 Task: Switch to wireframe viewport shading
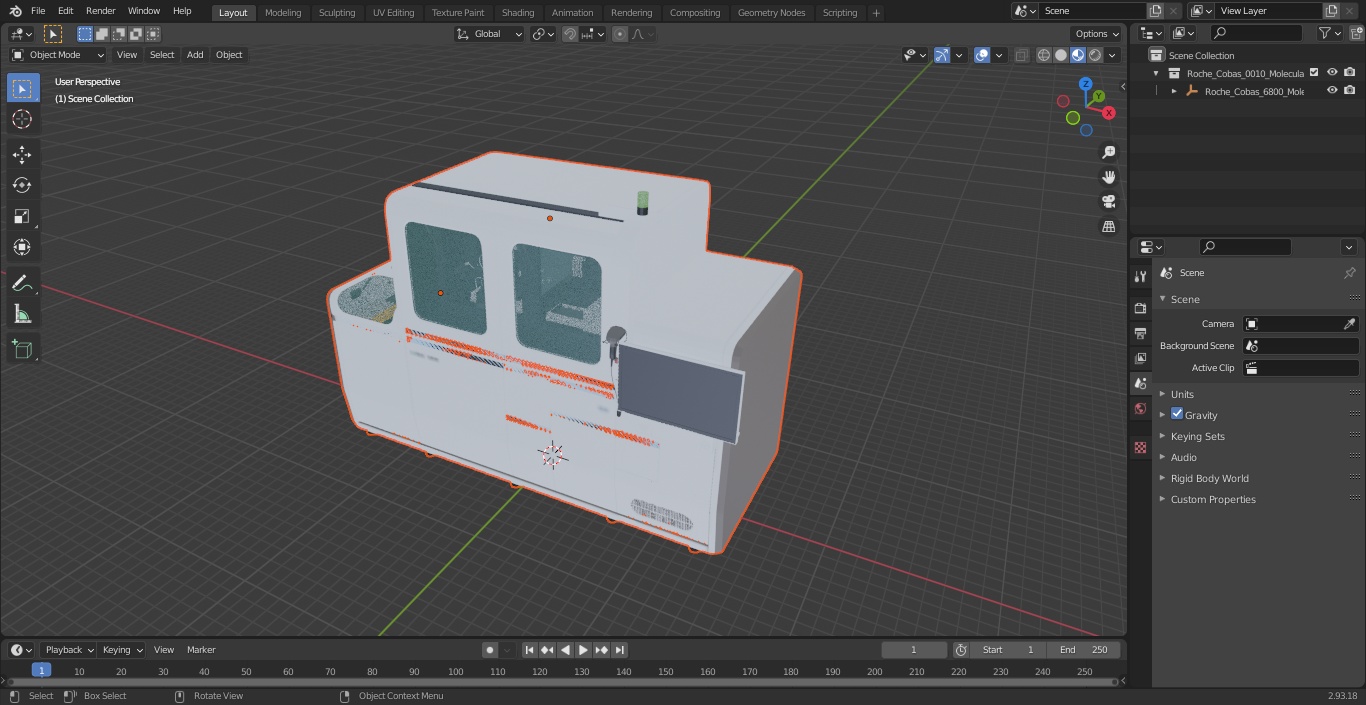(x=1043, y=55)
